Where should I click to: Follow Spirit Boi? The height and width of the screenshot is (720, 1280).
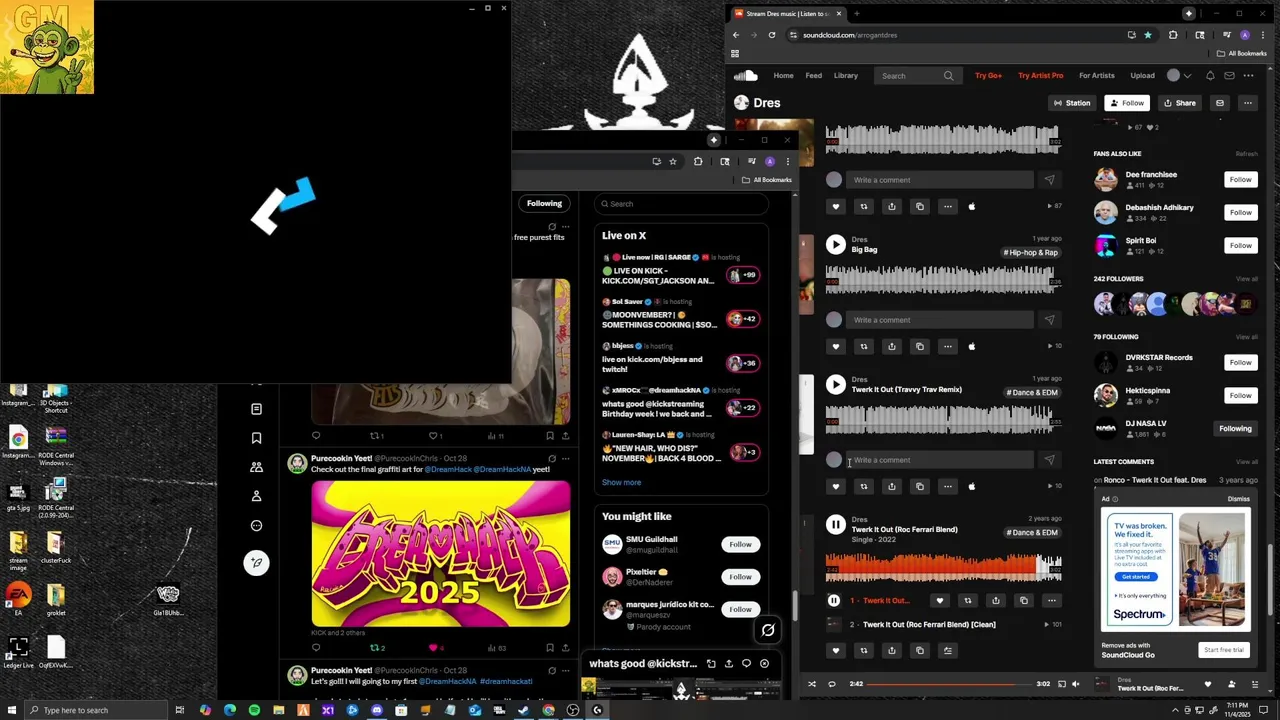tap(1240, 245)
